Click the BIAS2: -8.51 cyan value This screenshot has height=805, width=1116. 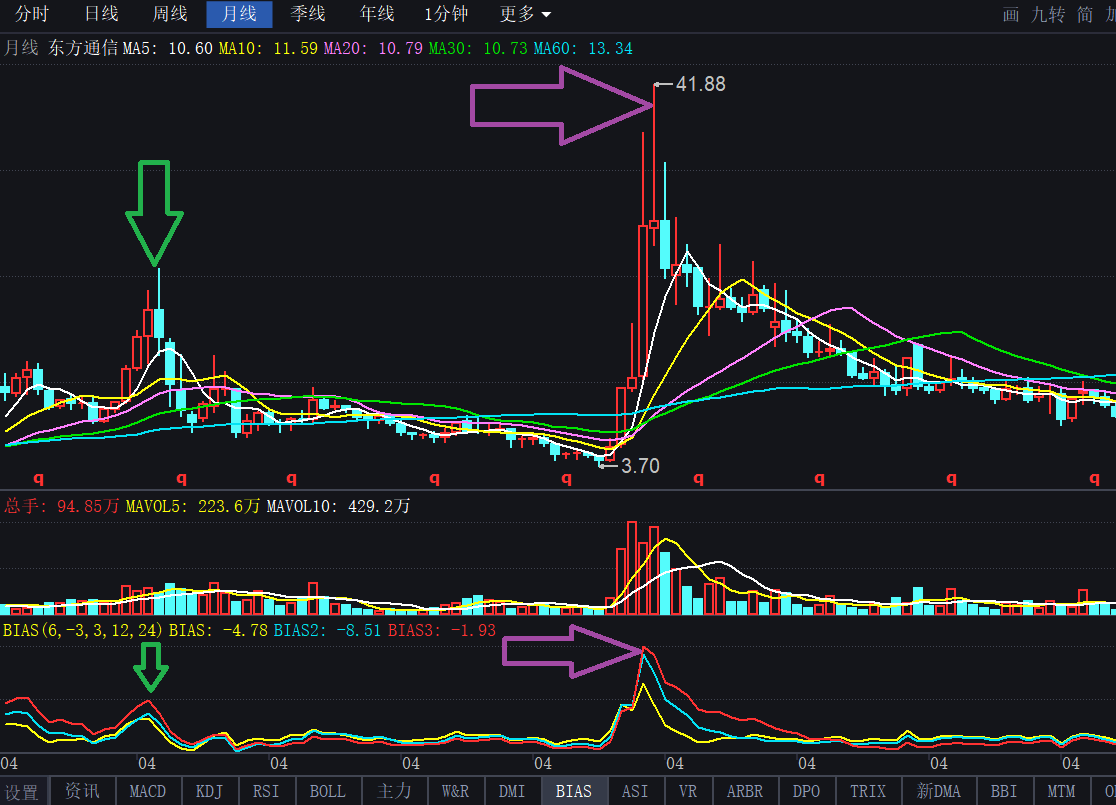pos(327,631)
